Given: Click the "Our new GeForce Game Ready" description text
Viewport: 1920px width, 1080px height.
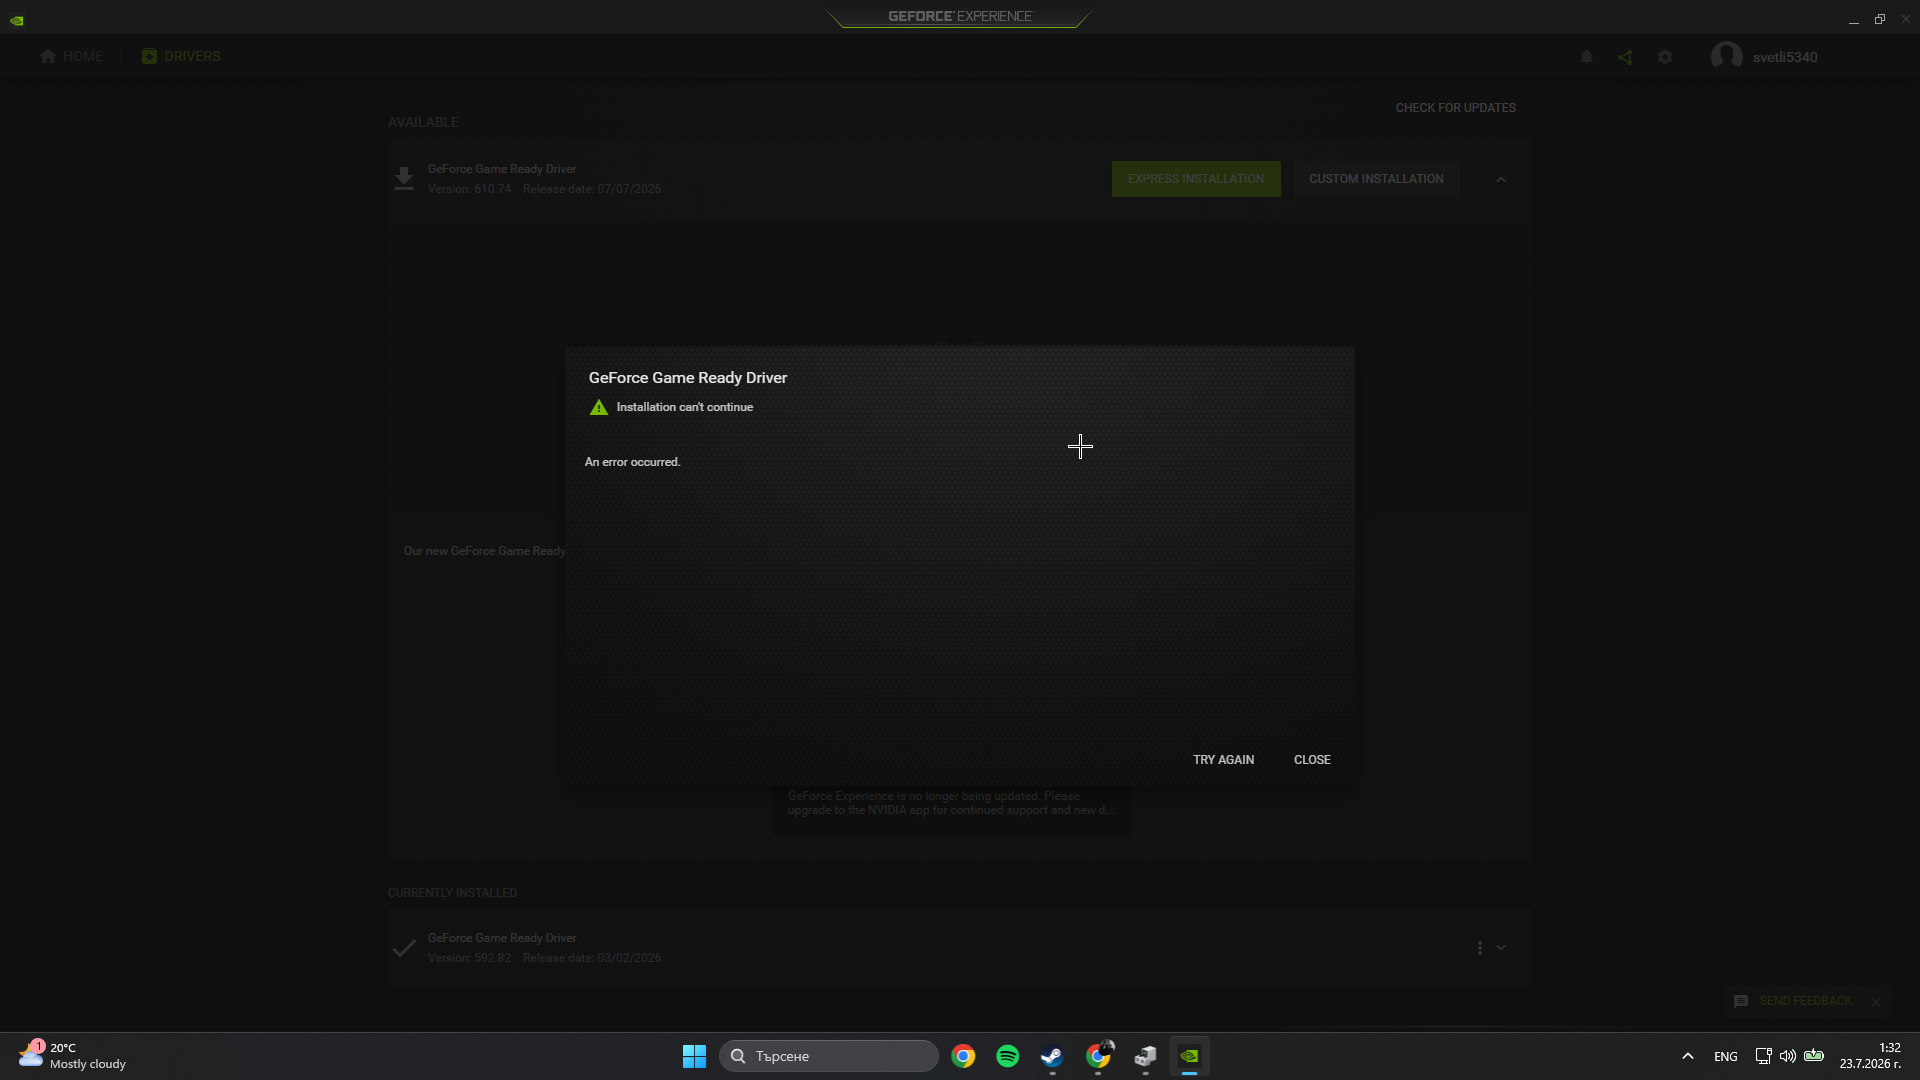Looking at the screenshot, I should 484,551.
